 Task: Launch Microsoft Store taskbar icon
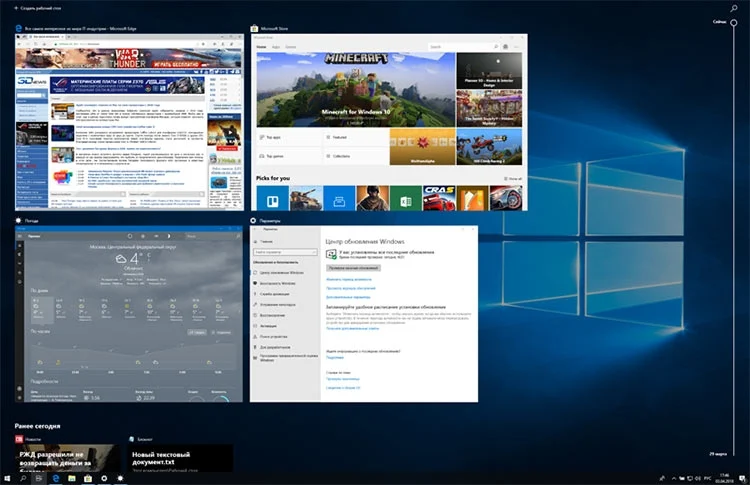point(88,478)
